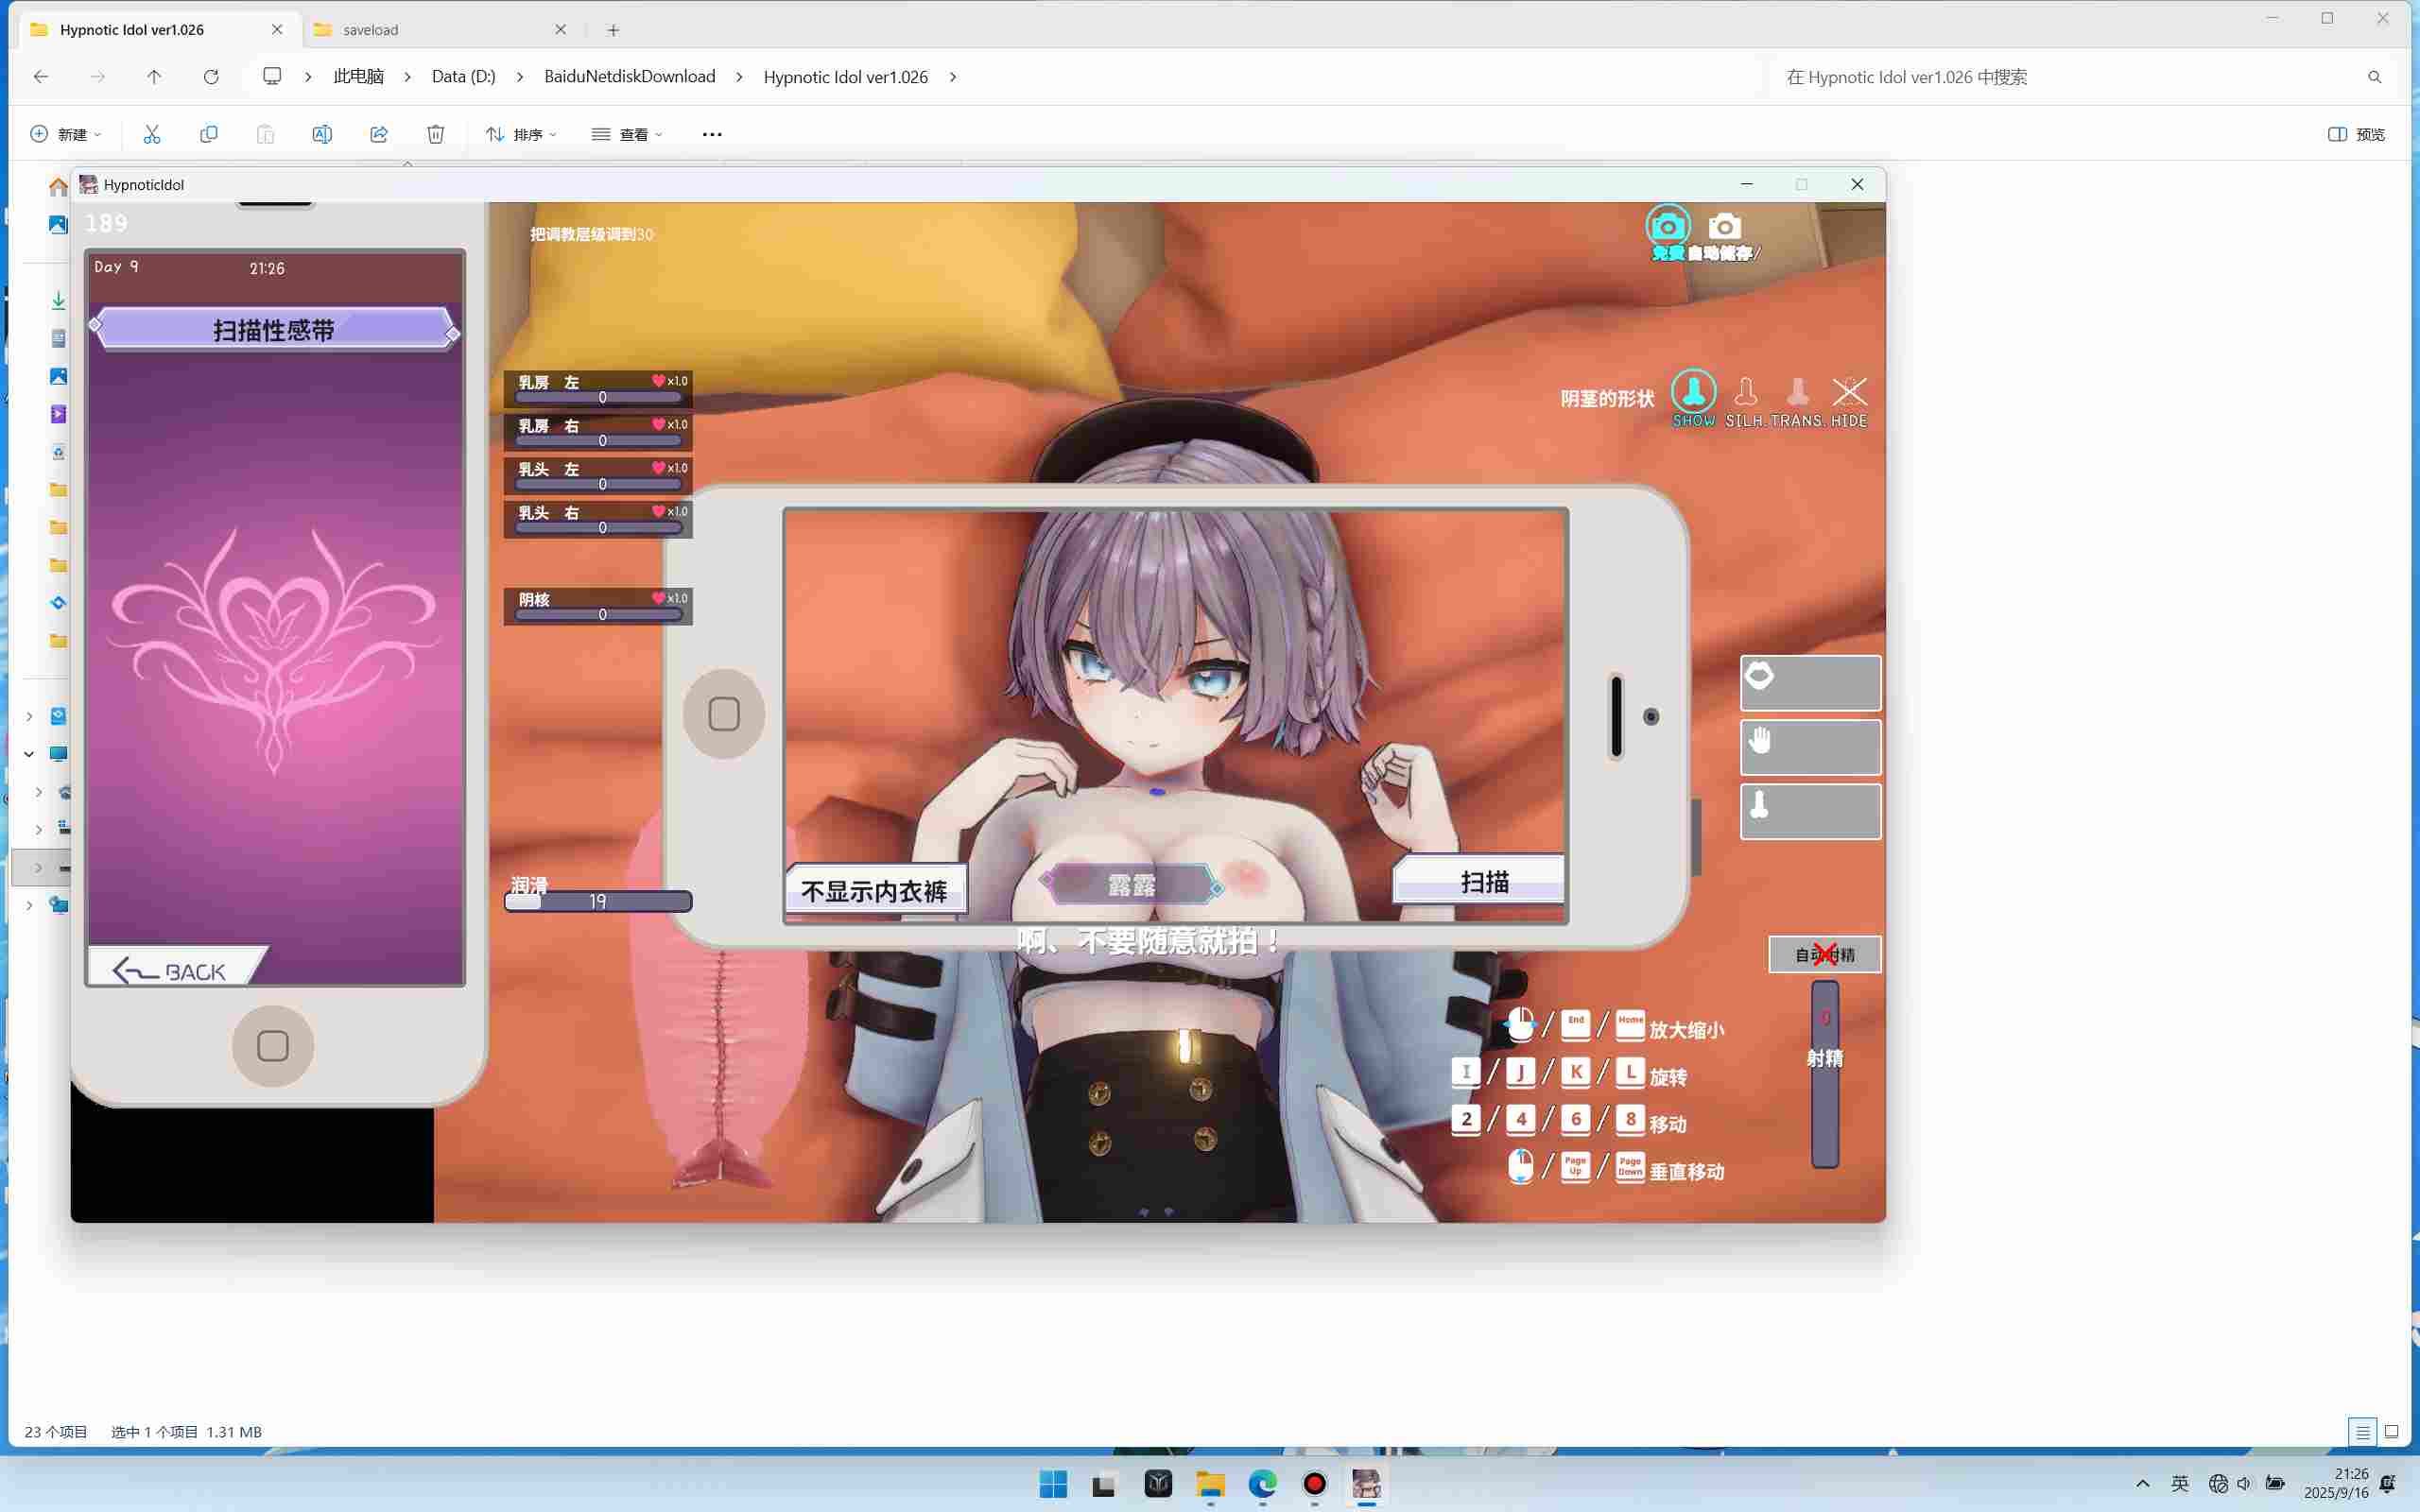Switch Explorer to details list view

[2362, 1432]
